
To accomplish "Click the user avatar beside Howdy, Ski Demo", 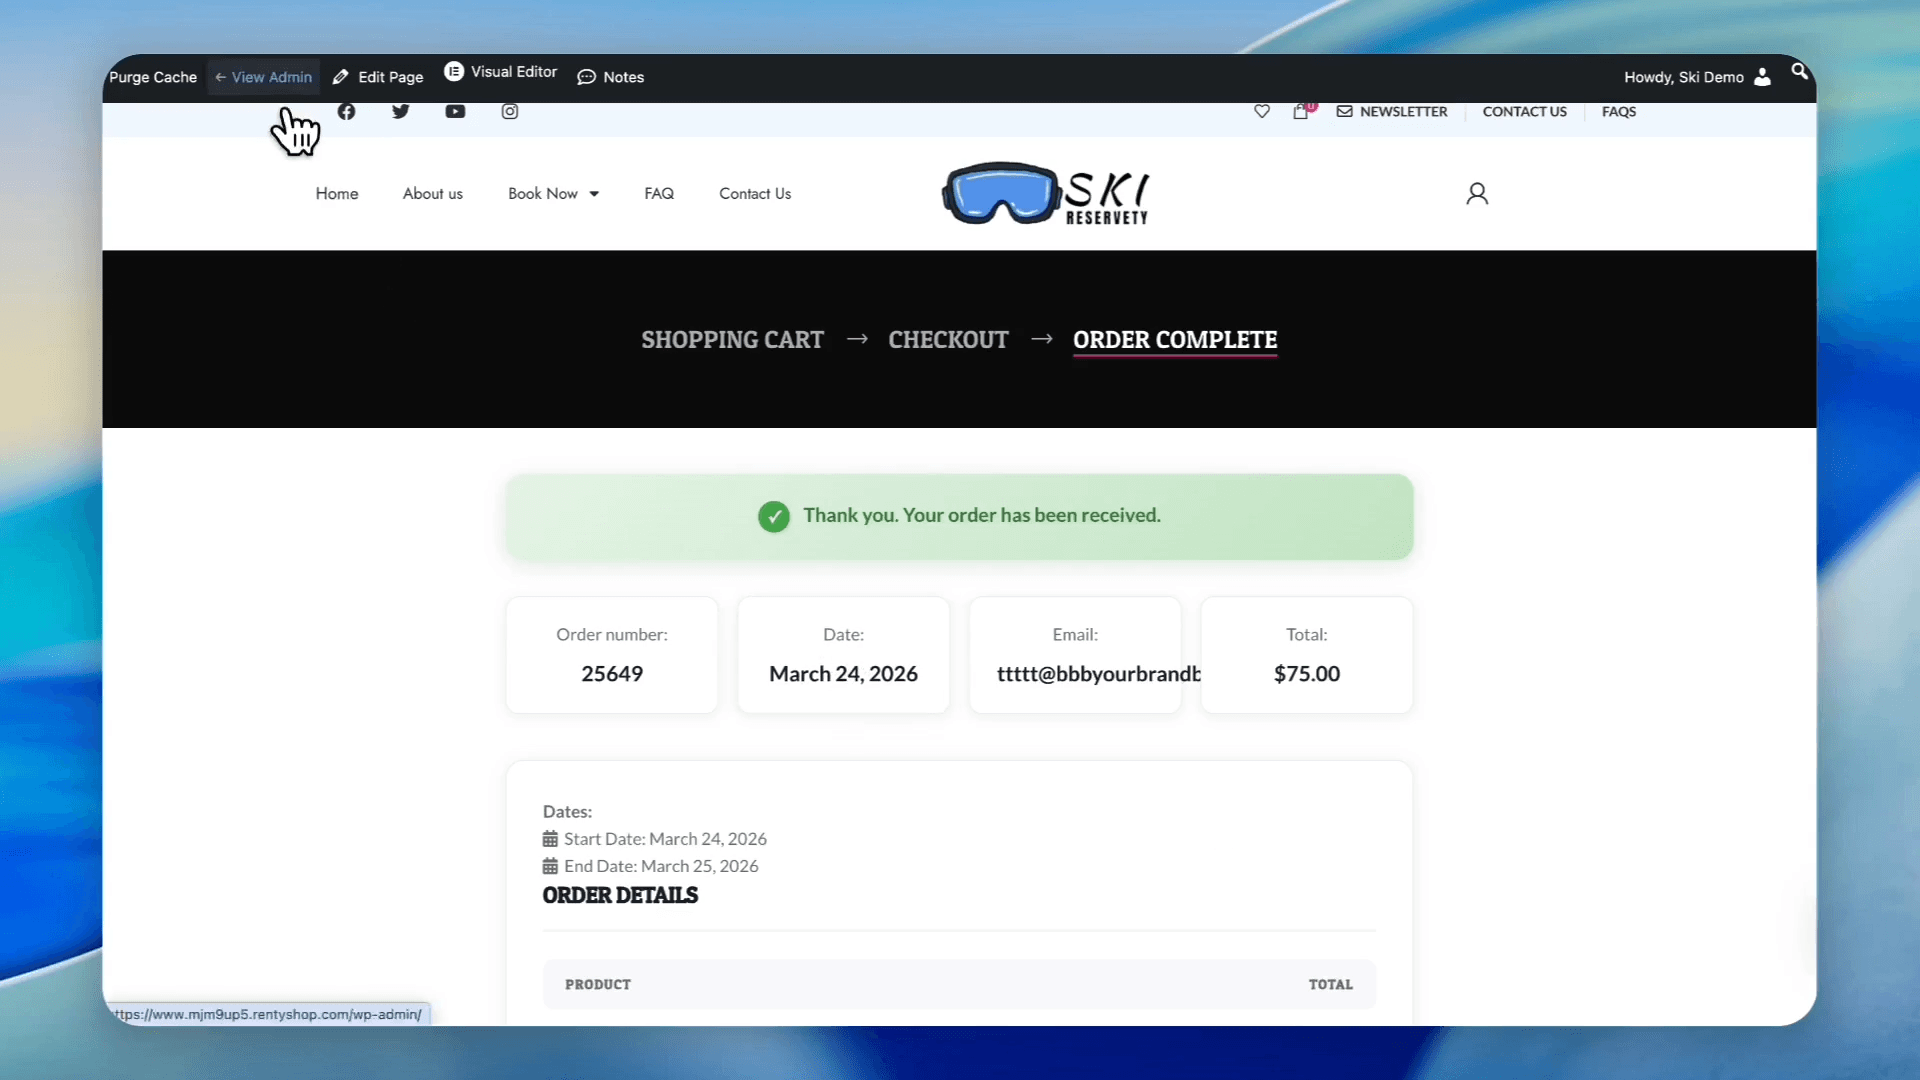I will pyautogui.click(x=1762, y=77).
